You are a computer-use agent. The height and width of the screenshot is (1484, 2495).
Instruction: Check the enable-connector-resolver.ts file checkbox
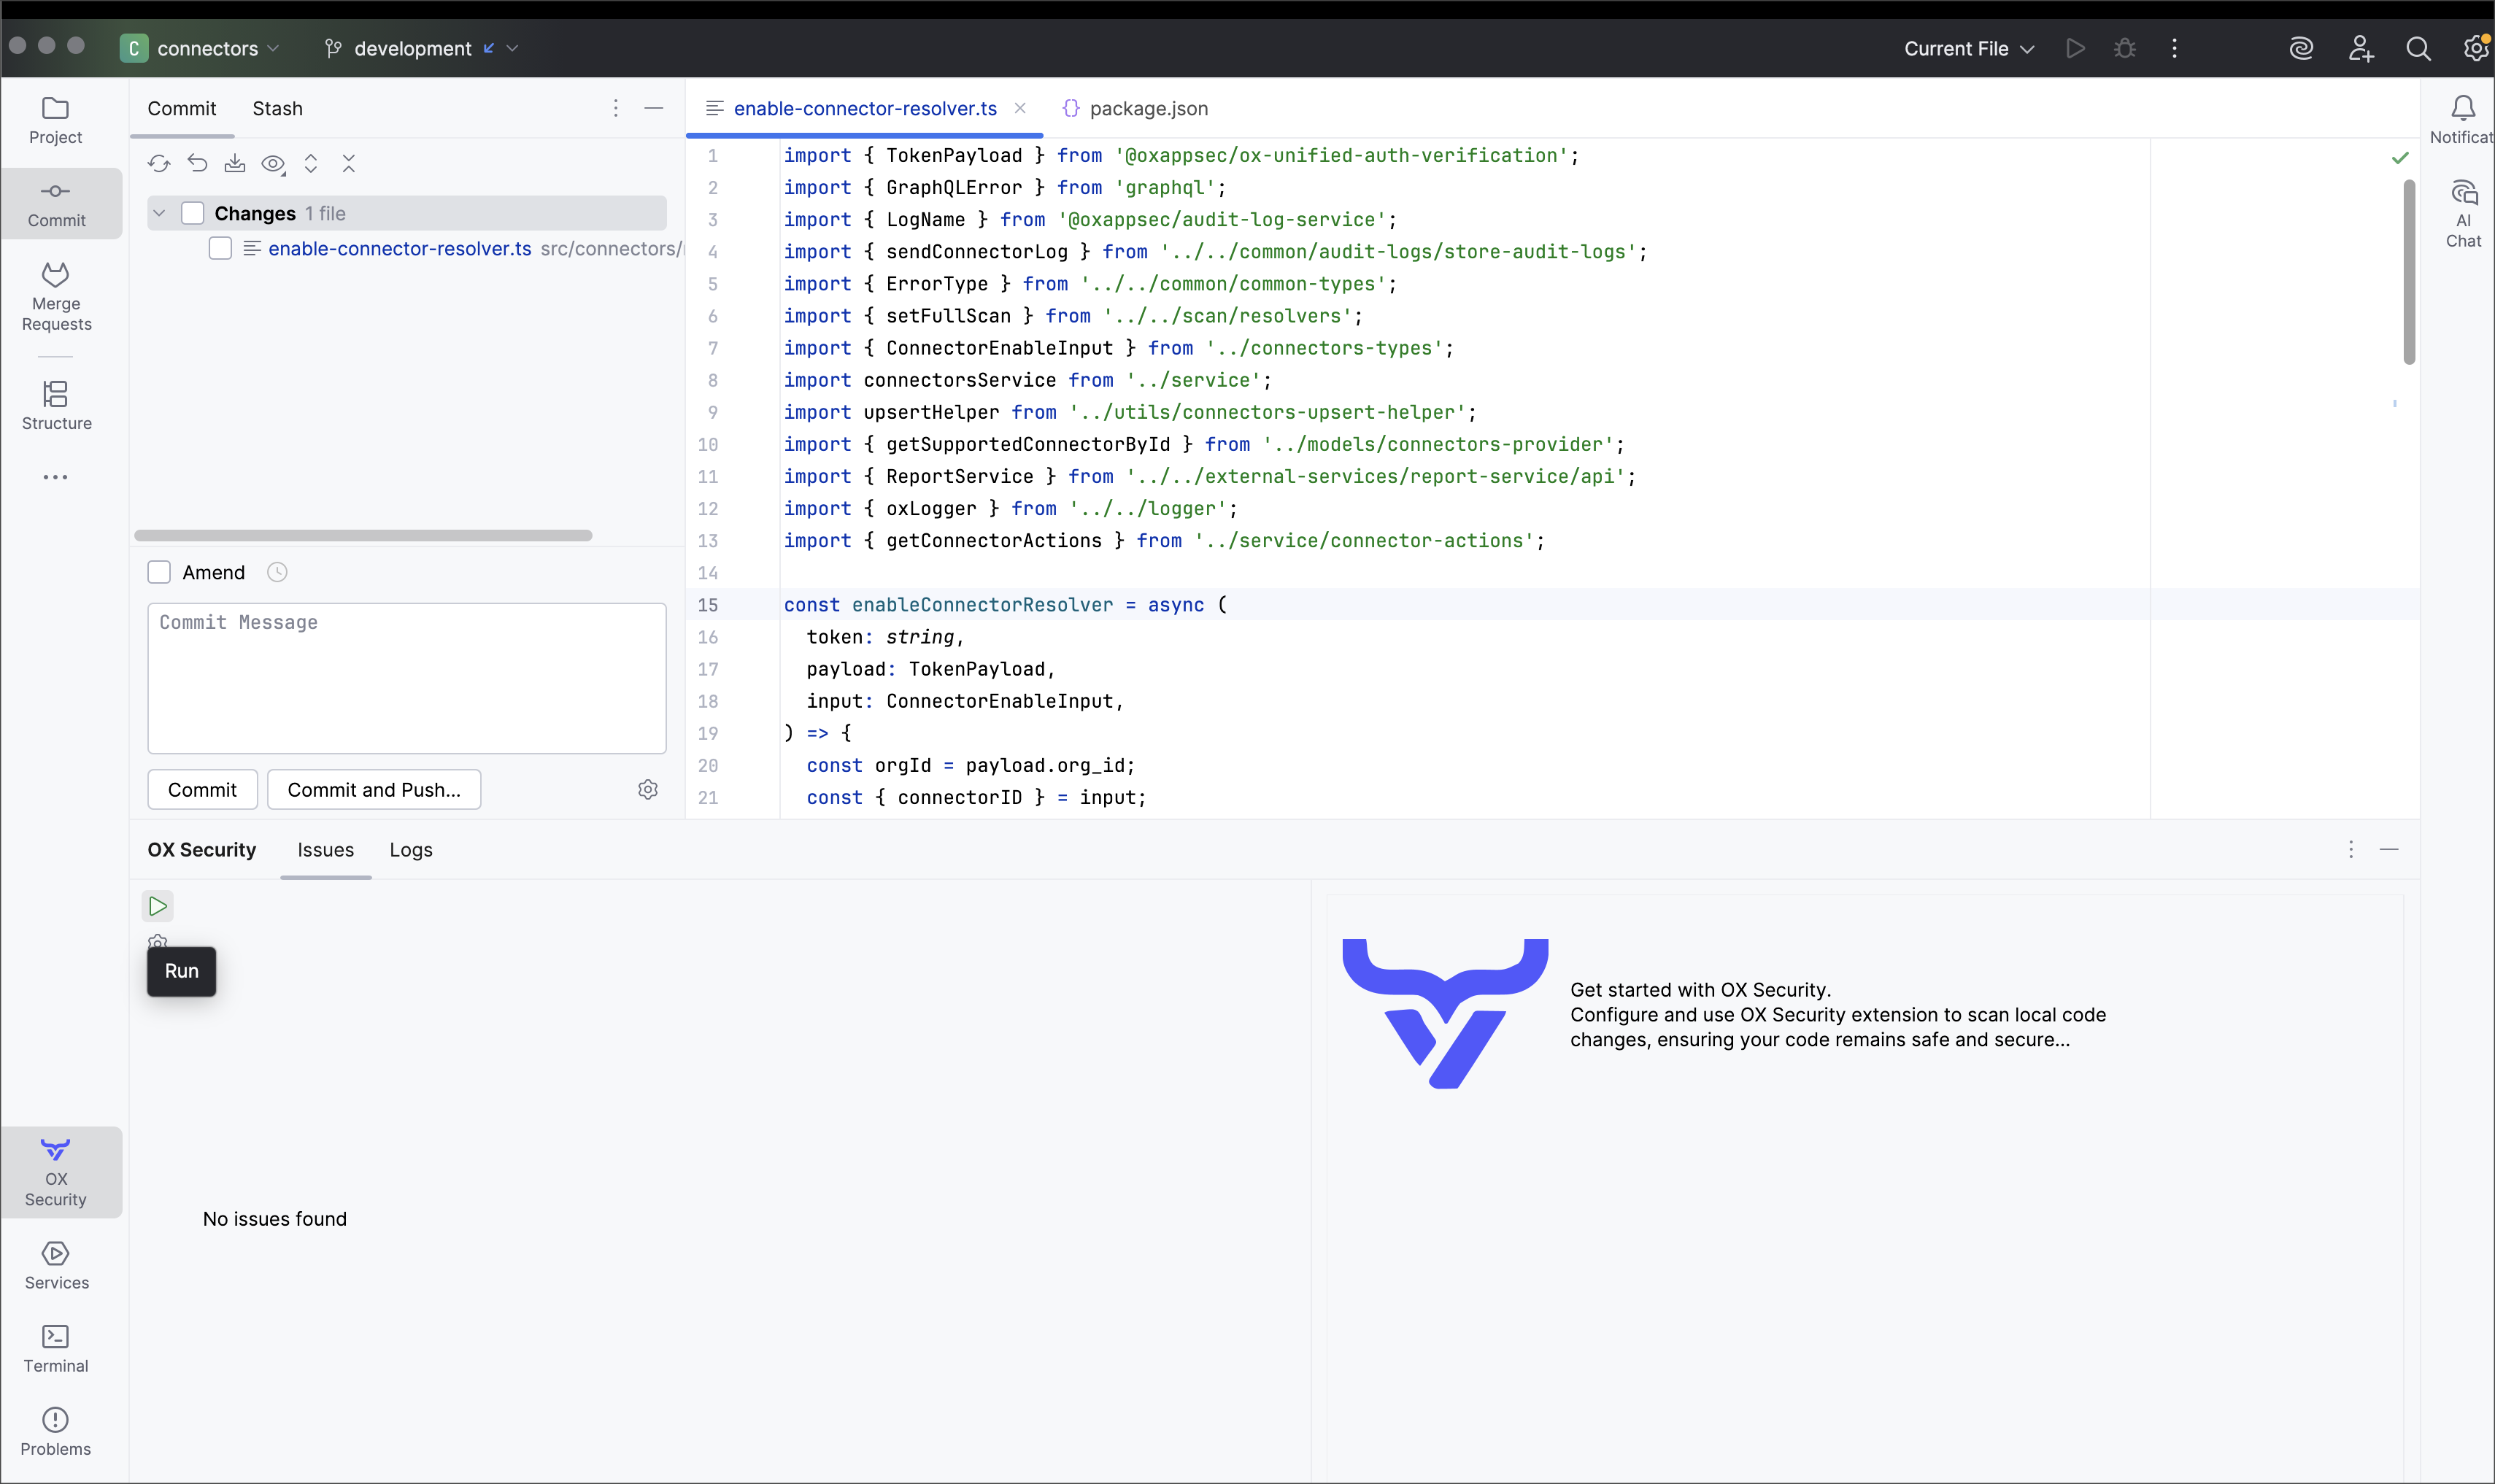tap(220, 248)
